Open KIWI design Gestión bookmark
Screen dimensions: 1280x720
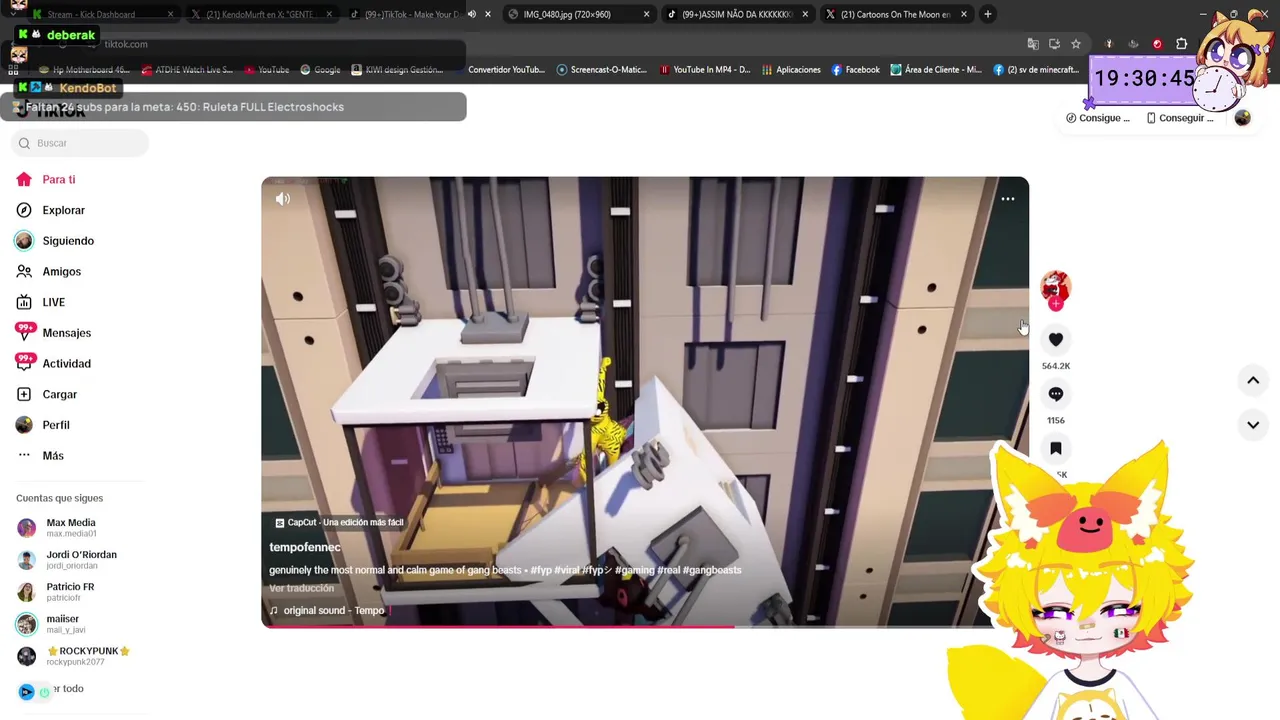[396, 70]
